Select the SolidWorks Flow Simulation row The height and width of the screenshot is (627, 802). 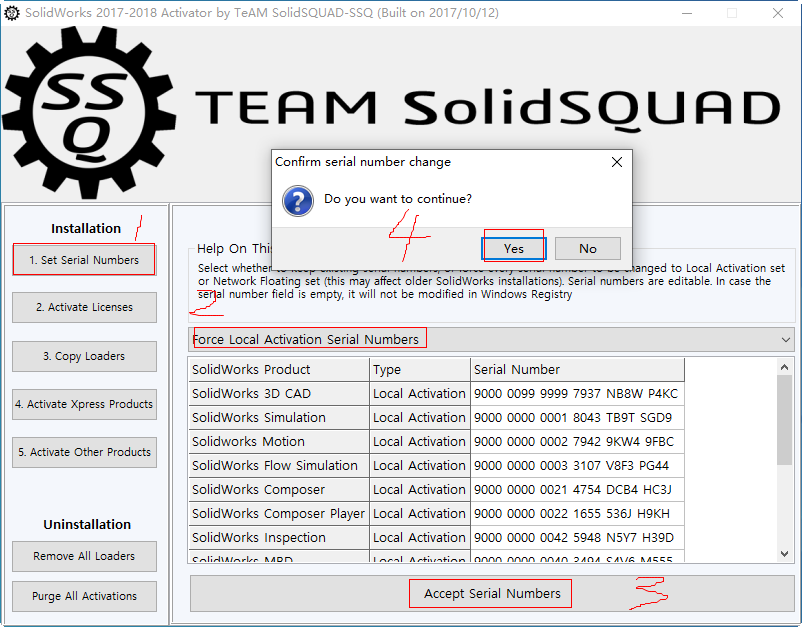[x=436, y=466]
